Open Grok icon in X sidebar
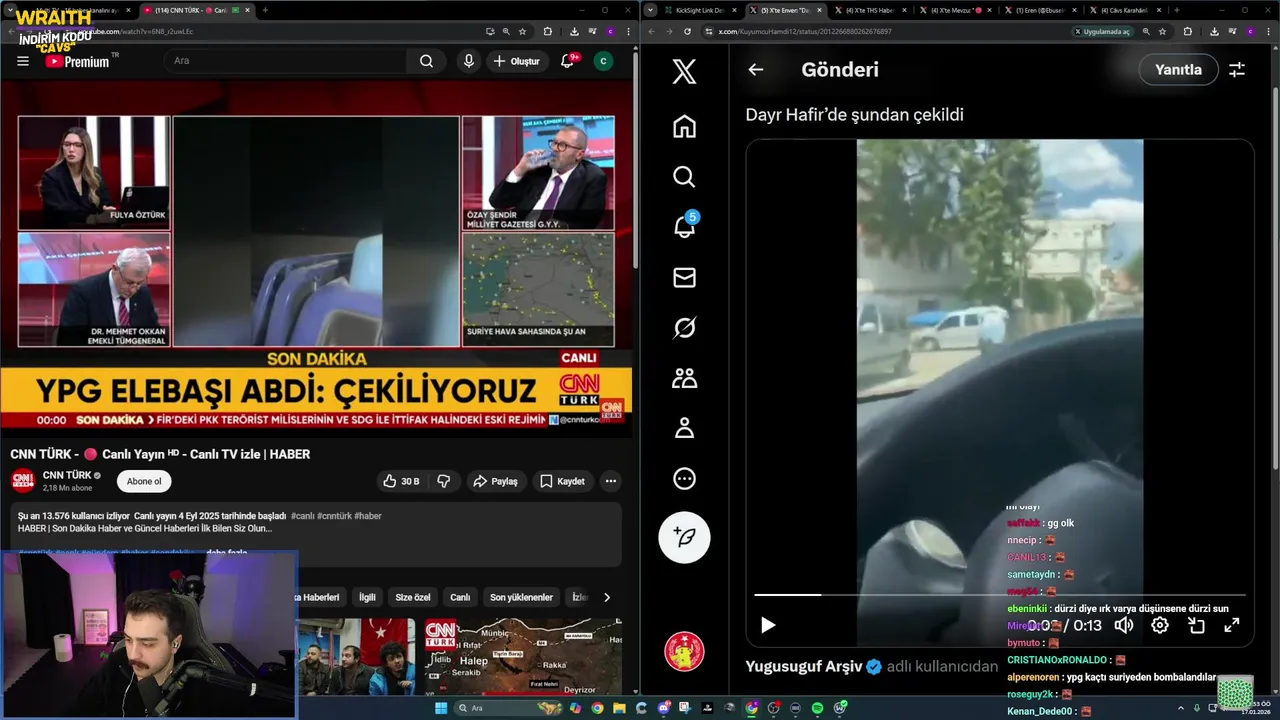This screenshot has width=1280, height=720. tap(684, 328)
